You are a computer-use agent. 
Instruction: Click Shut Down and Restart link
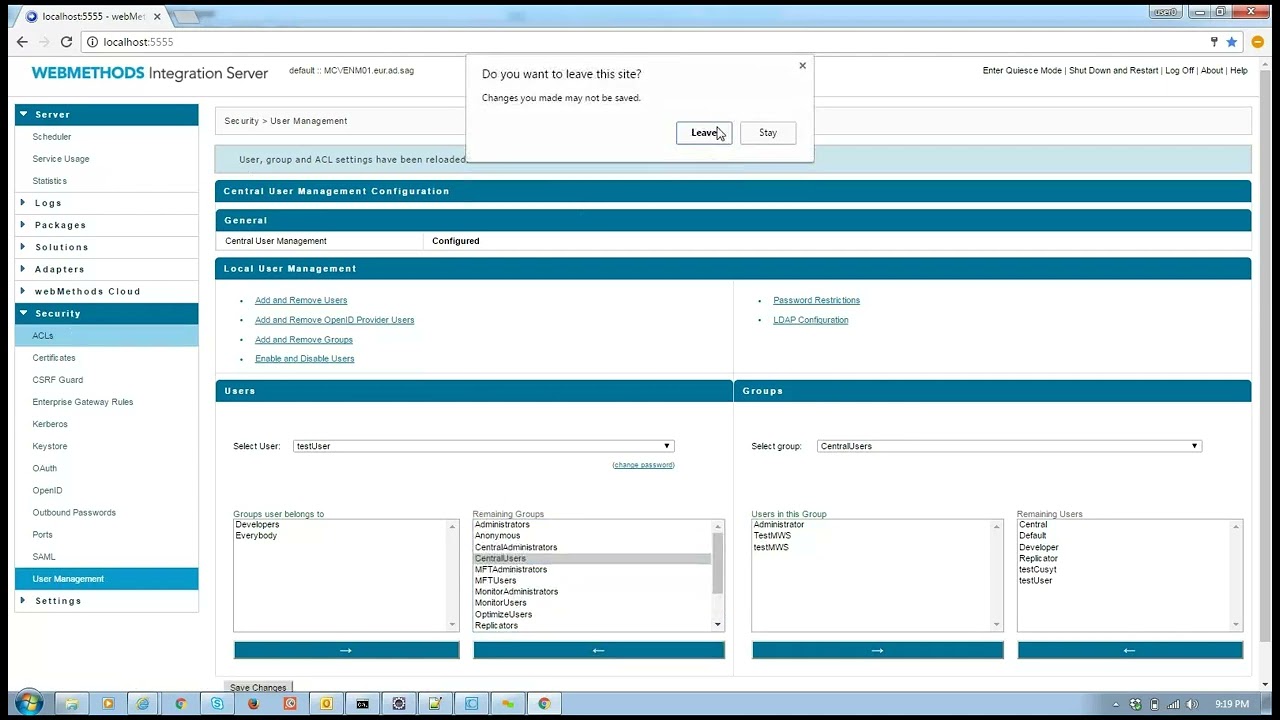pyautogui.click(x=1113, y=71)
